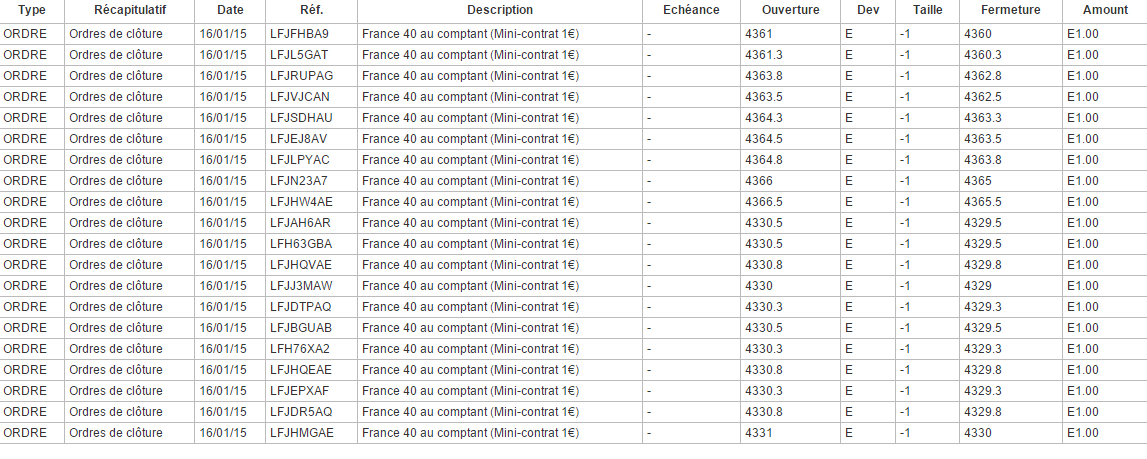The width and height of the screenshot is (1147, 459).
Task: Sort rows by the Date header
Action: point(230,10)
